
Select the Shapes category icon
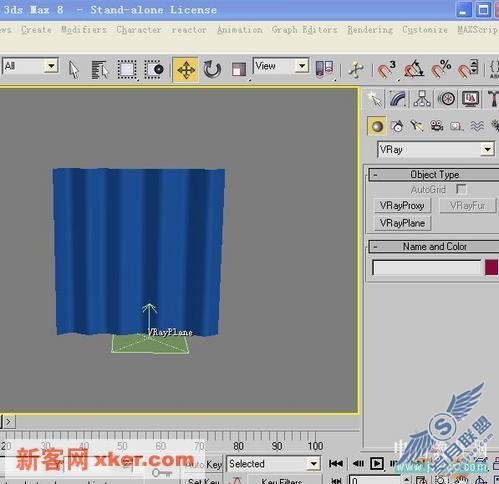[397, 126]
